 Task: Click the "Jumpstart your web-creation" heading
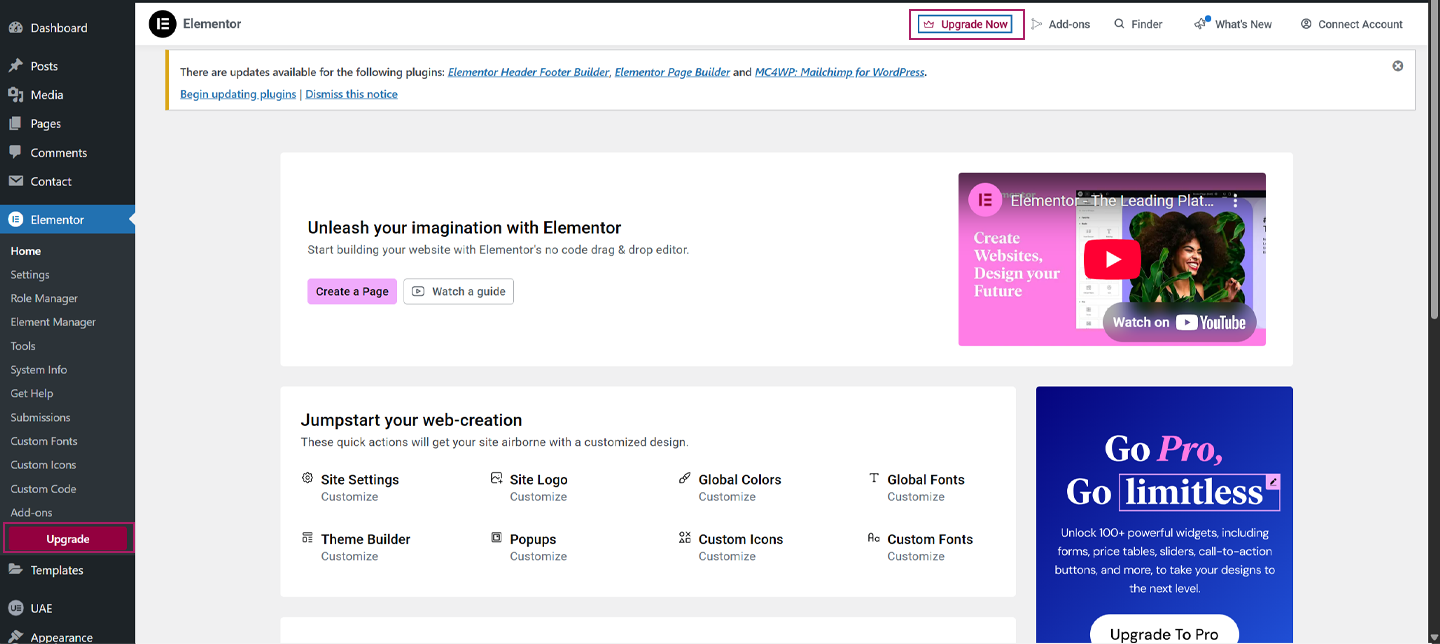click(411, 420)
